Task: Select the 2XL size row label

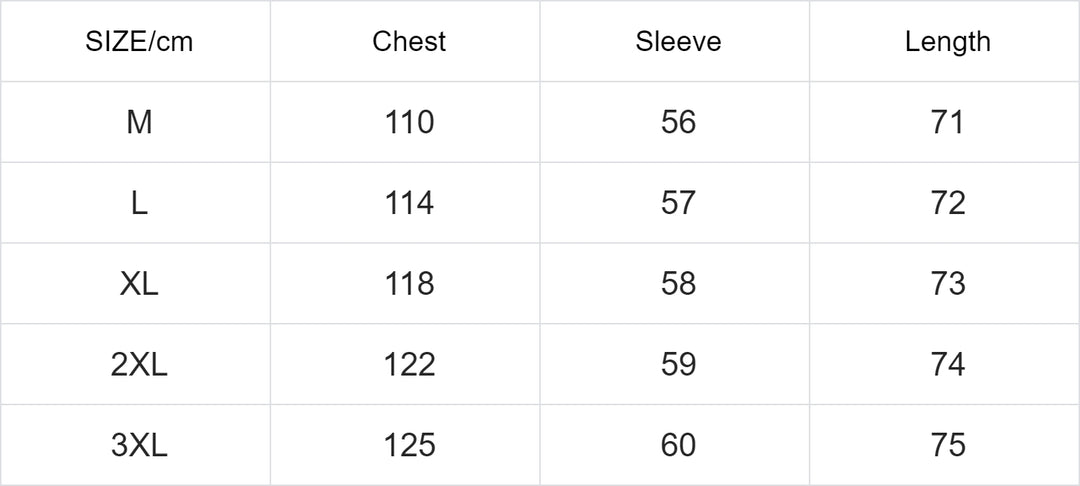Action: [139, 365]
